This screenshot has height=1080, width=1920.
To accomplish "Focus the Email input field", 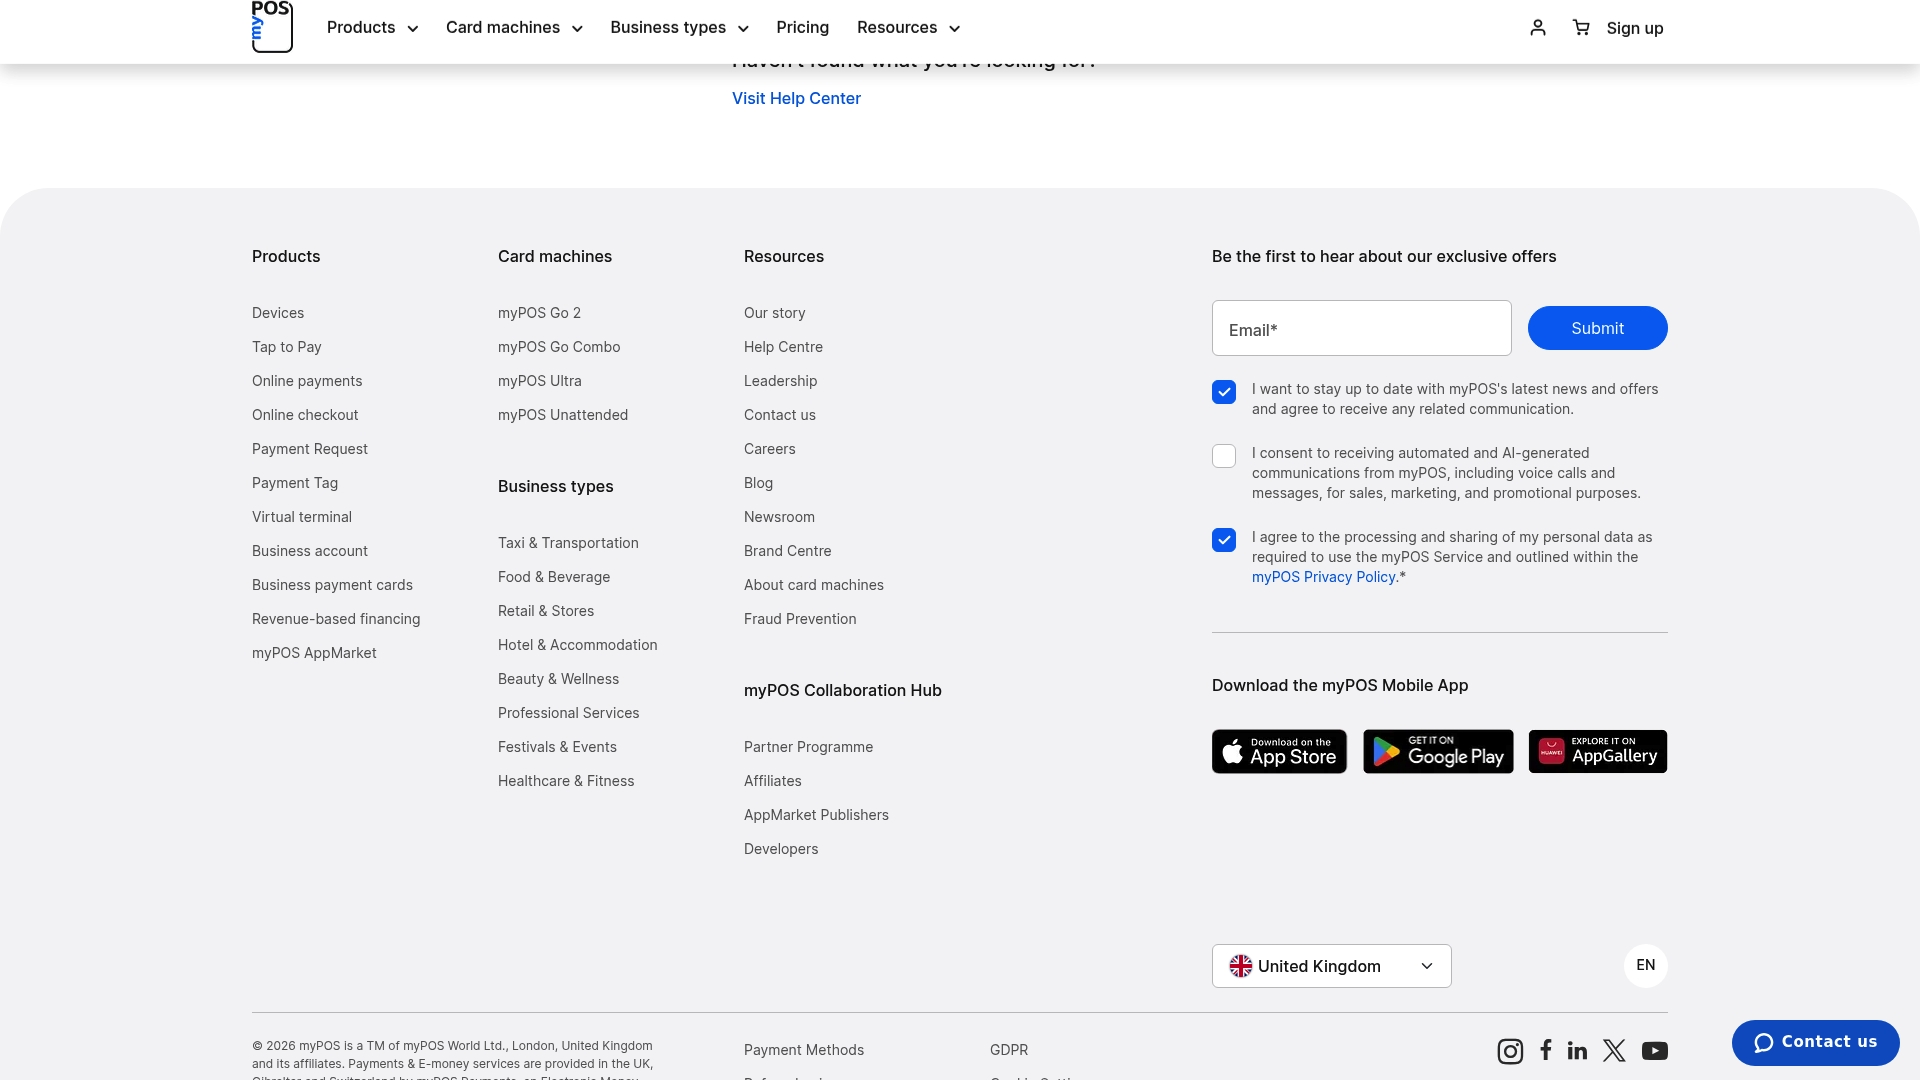I will pos(1361,328).
